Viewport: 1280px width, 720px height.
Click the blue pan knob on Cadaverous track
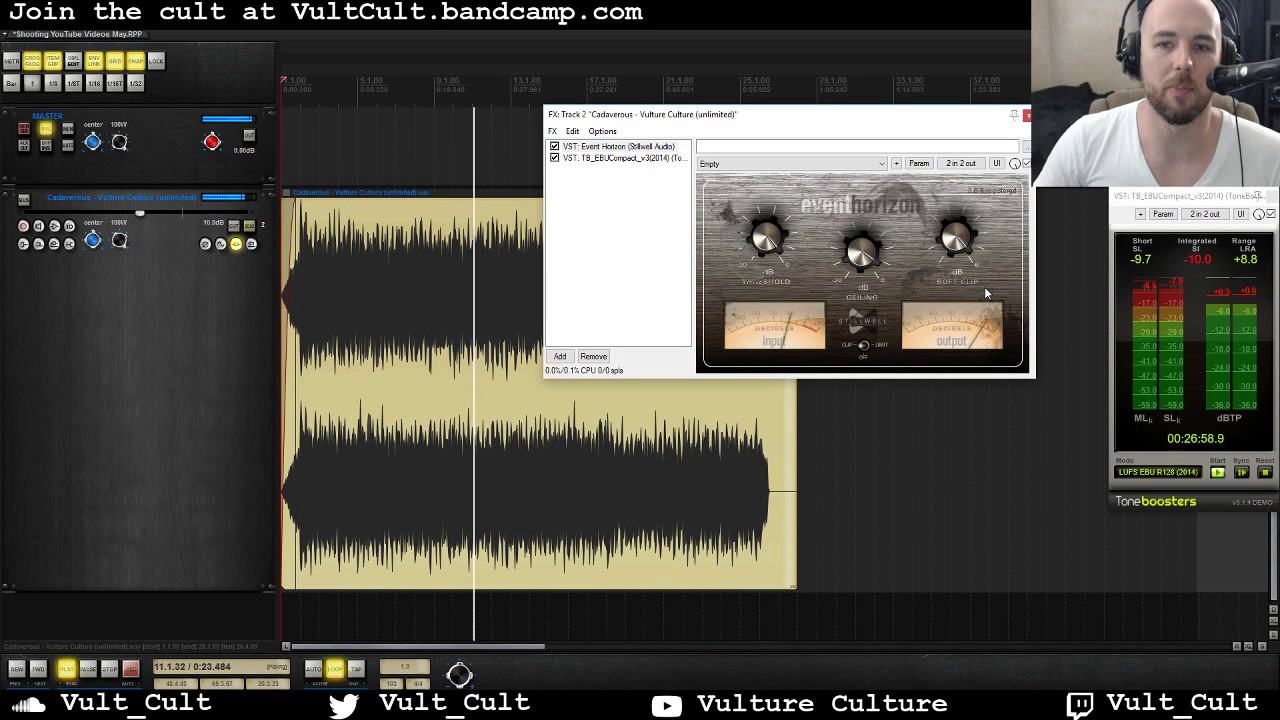[93, 240]
